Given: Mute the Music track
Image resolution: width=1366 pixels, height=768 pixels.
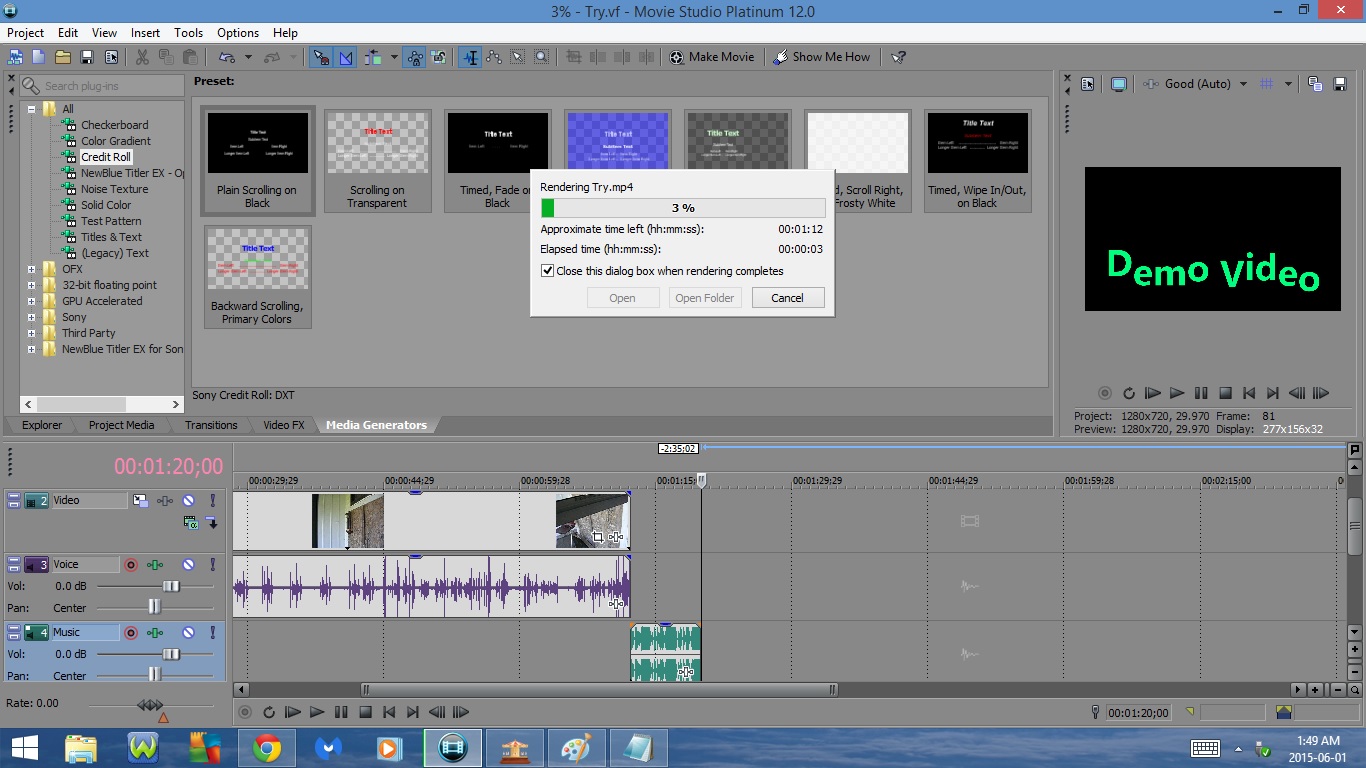Looking at the screenshot, I should [x=188, y=633].
